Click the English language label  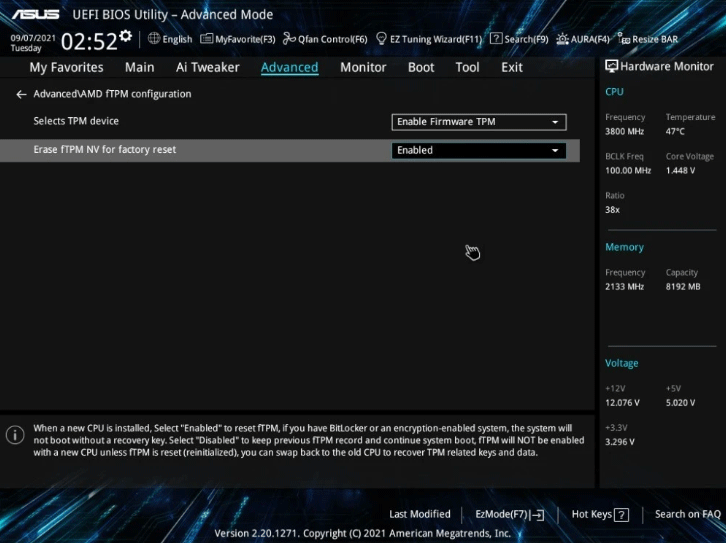pos(177,39)
